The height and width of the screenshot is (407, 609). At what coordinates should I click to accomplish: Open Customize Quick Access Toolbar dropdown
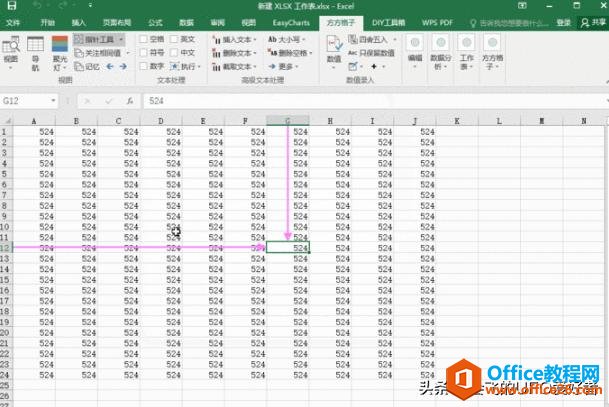click(x=90, y=5)
